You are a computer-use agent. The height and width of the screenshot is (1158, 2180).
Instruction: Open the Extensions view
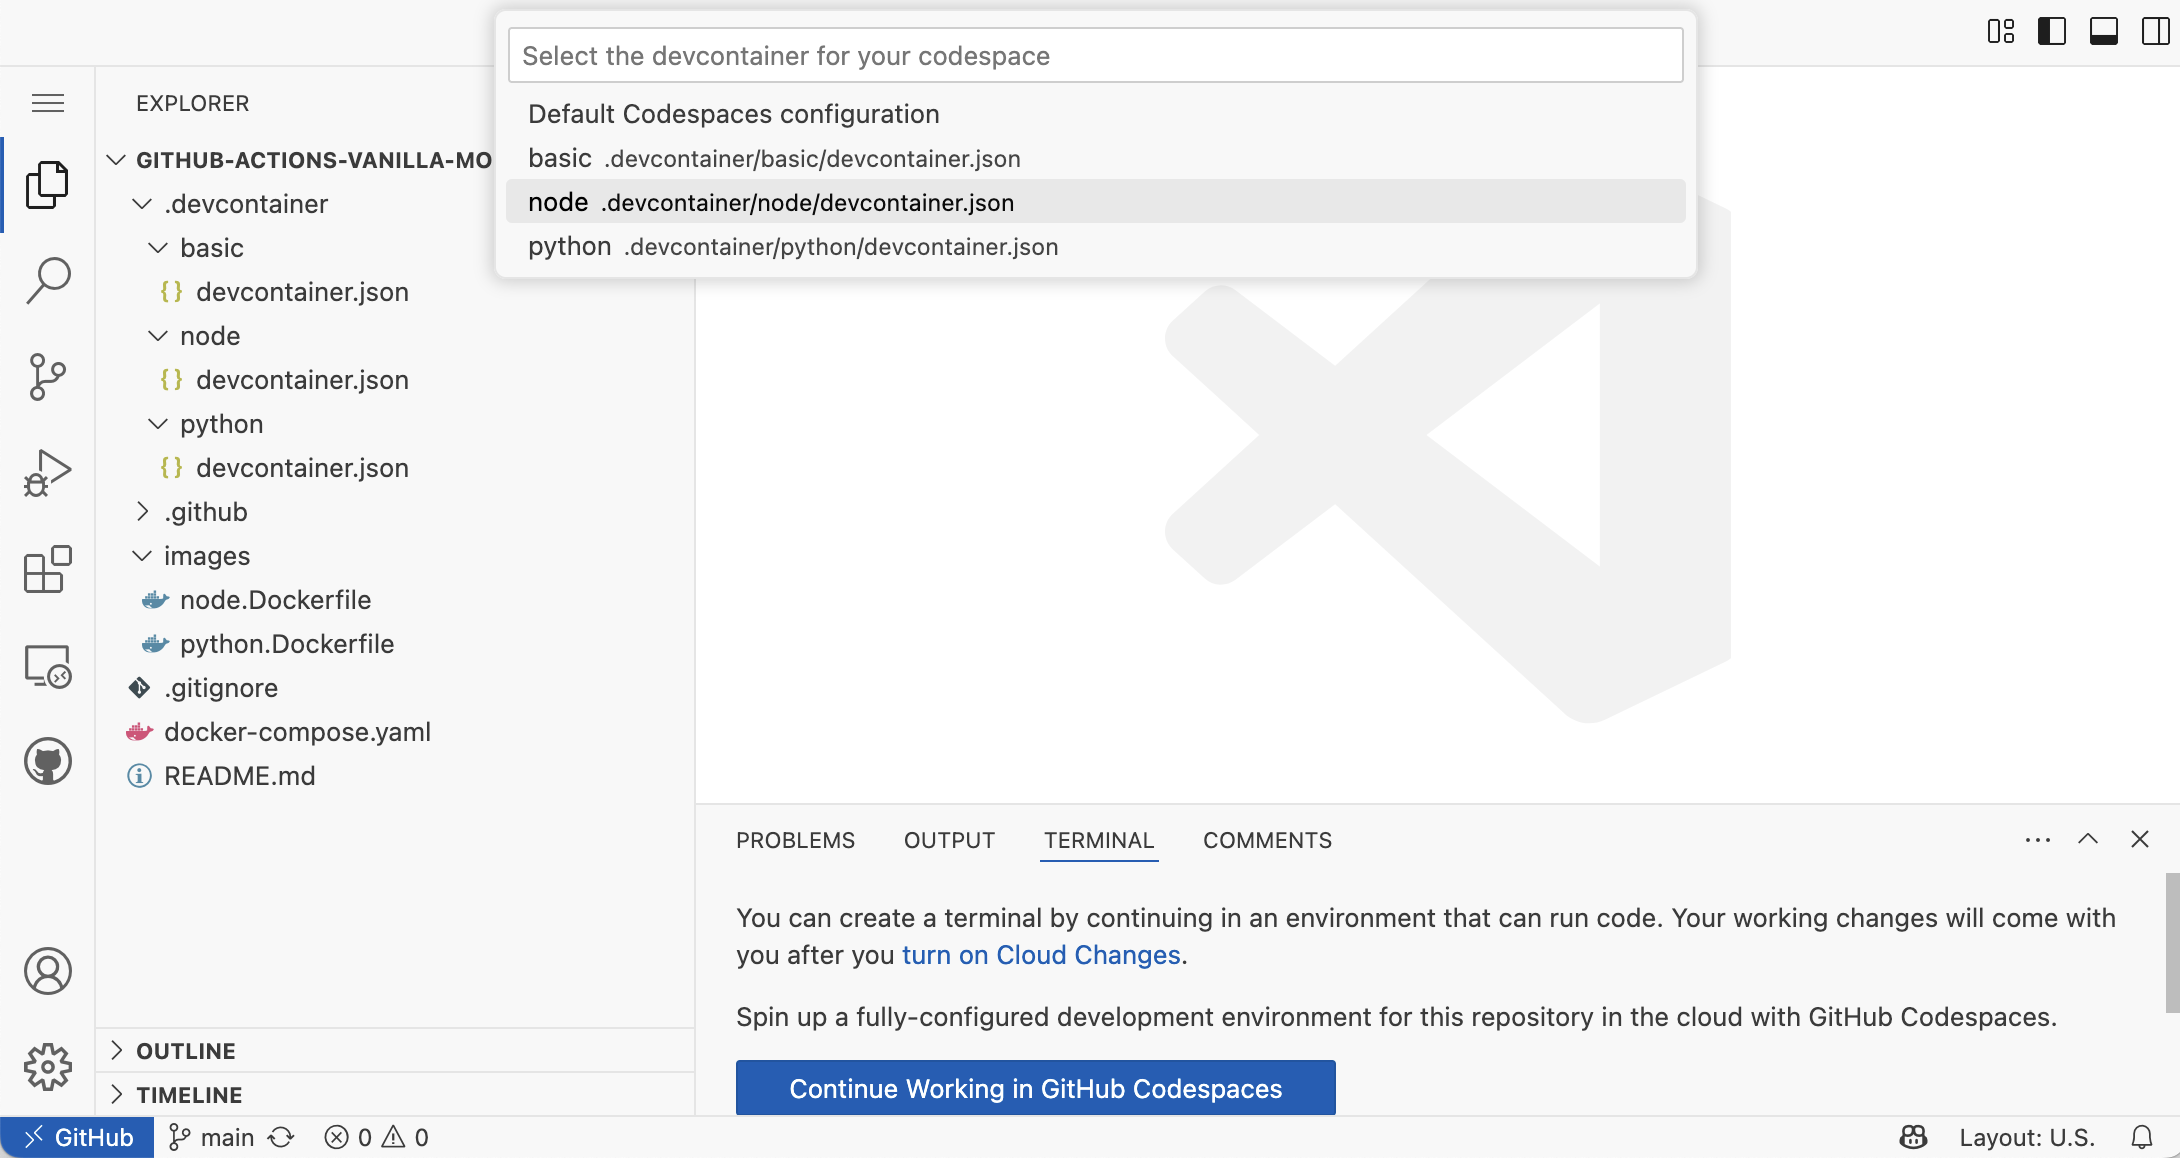pos(47,568)
